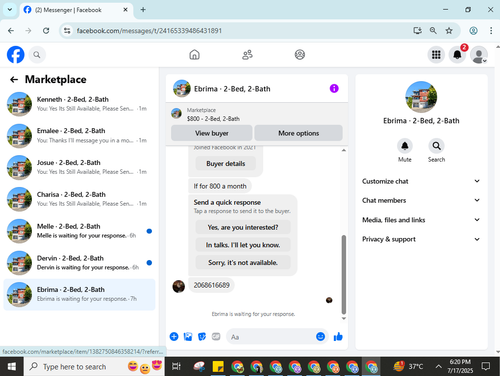Send quick reply Yes, are you interested?
Image resolution: width=500 pixels, height=376 pixels.
pyautogui.click(x=243, y=227)
